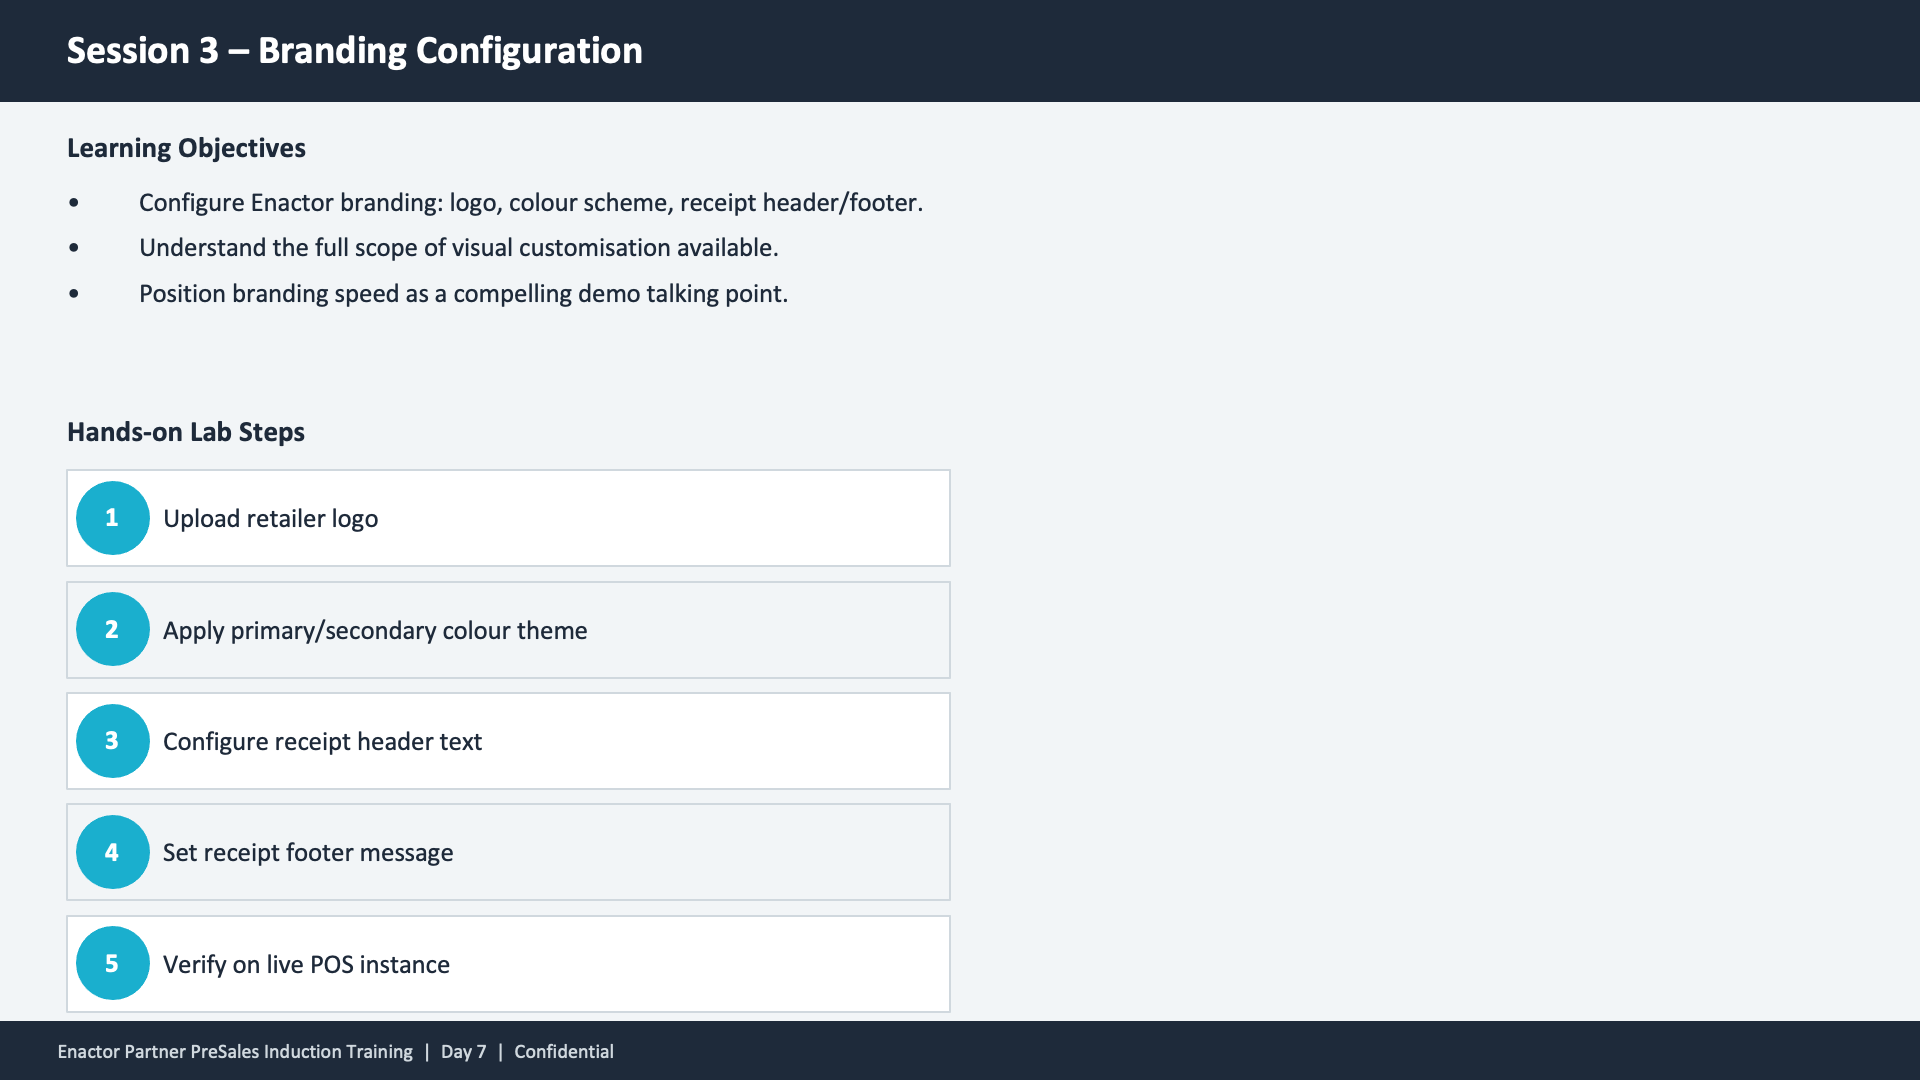This screenshot has height=1080, width=1920.
Task: Click the number 1 step circle
Action: (x=112, y=518)
